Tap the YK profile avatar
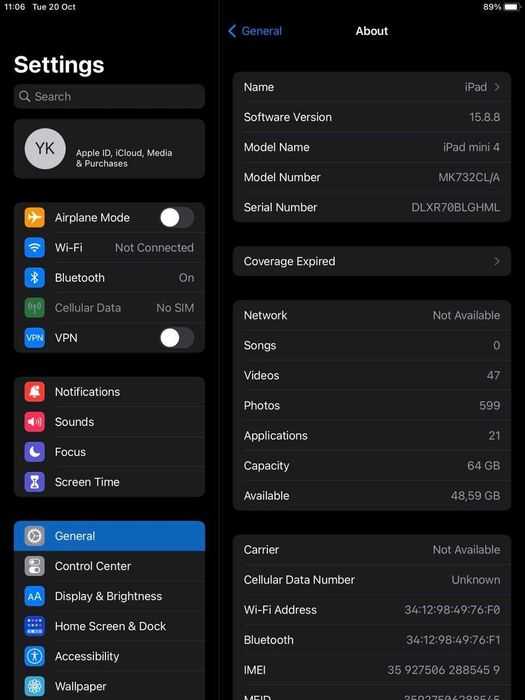 (45, 149)
